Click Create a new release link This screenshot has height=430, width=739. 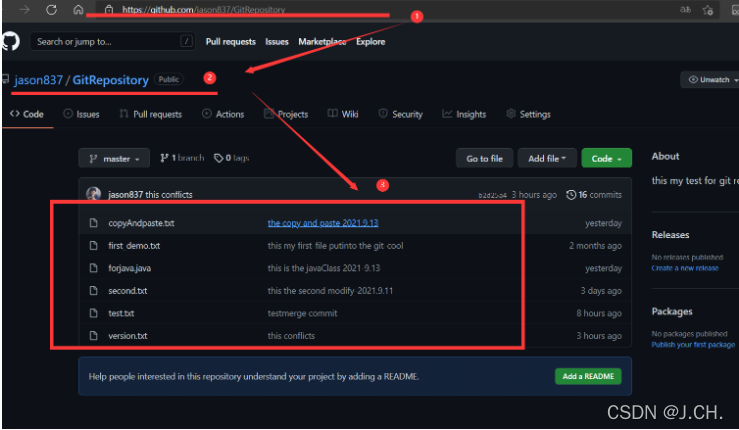(x=685, y=268)
